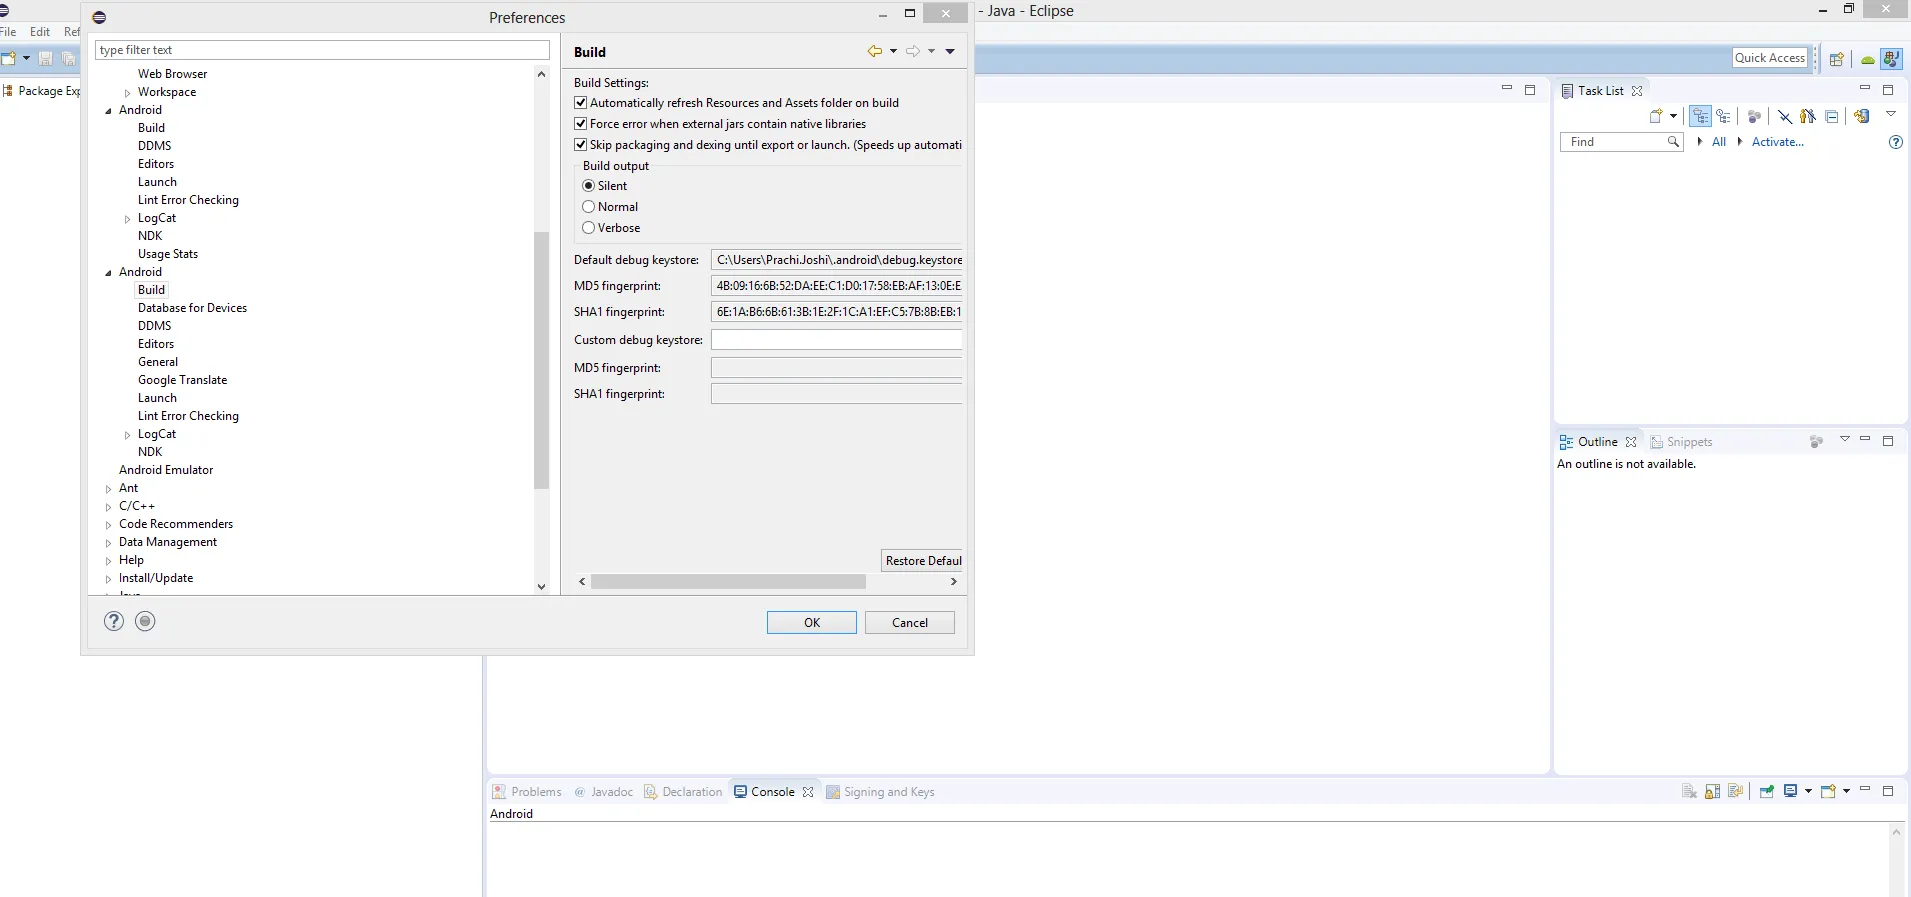Pin the Console view
The height and width of the screenshot is (897, 1911).
(x=1766, y=791)
